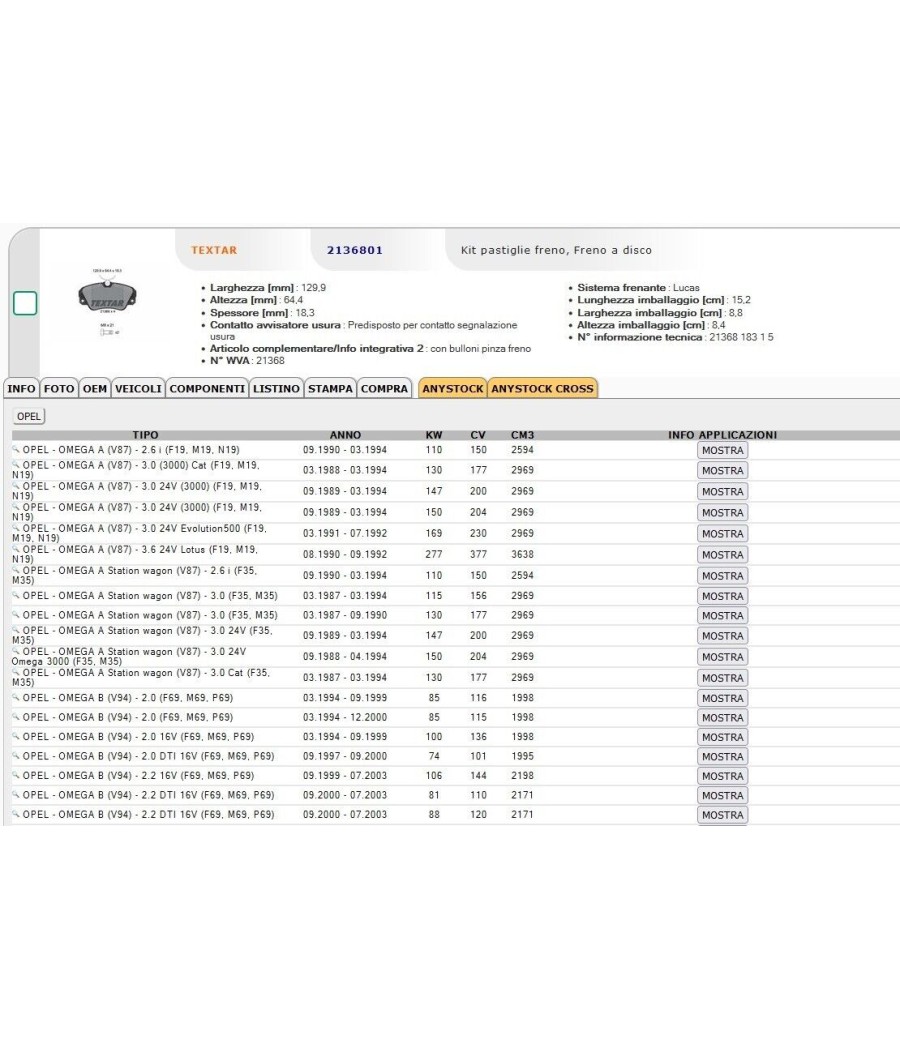Click MOSTRA for Omega B 2.2 16V 106 kW
The height and width of the screenshot is (1050, 900).
coord(723,776)
